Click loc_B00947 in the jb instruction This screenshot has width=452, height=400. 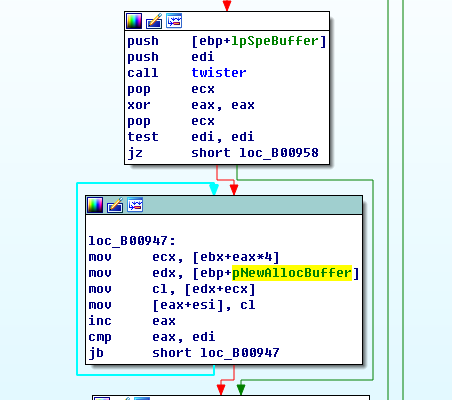239,353
